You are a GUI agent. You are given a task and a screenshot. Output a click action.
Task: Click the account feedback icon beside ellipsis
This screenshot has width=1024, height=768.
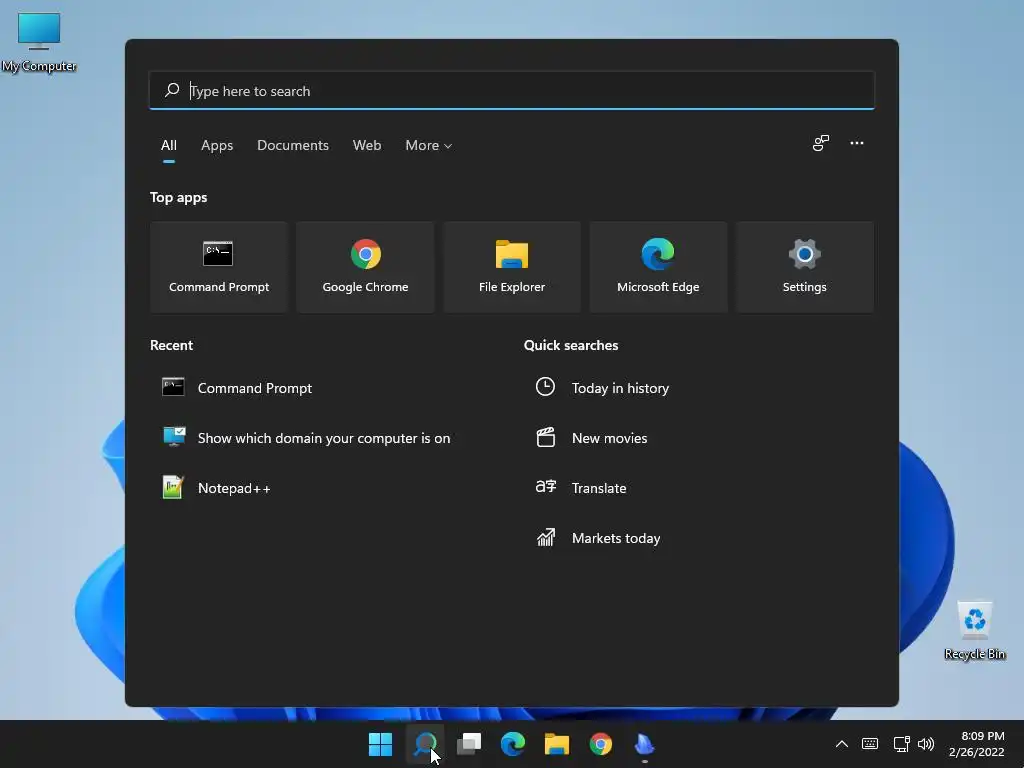(821, 143)
